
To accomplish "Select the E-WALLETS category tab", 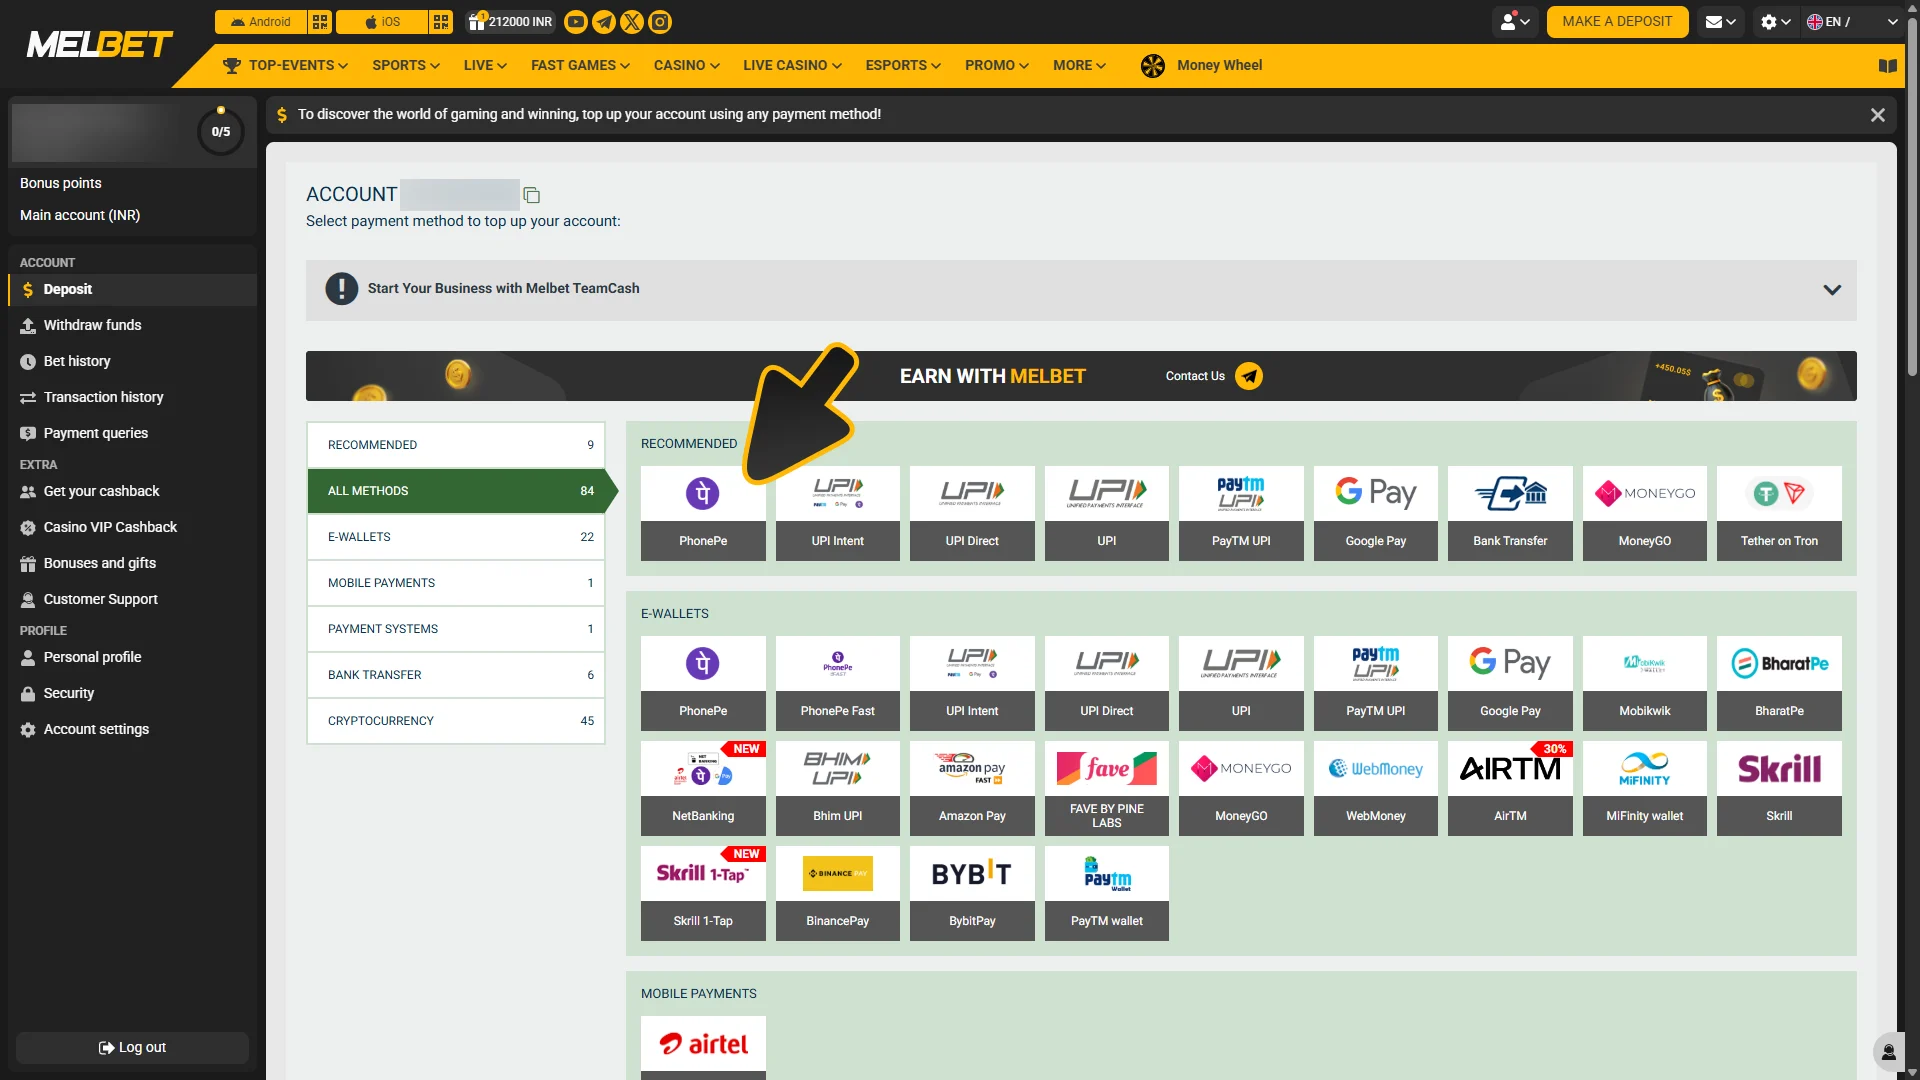I will tap(456, 537).
